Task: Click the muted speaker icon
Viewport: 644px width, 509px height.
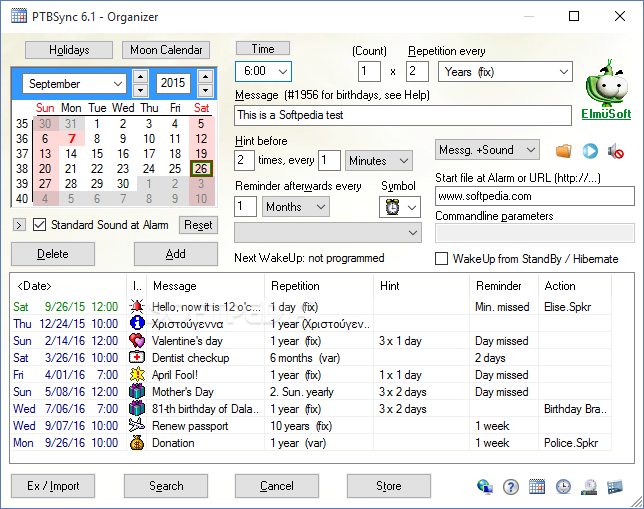Action: 616,151
